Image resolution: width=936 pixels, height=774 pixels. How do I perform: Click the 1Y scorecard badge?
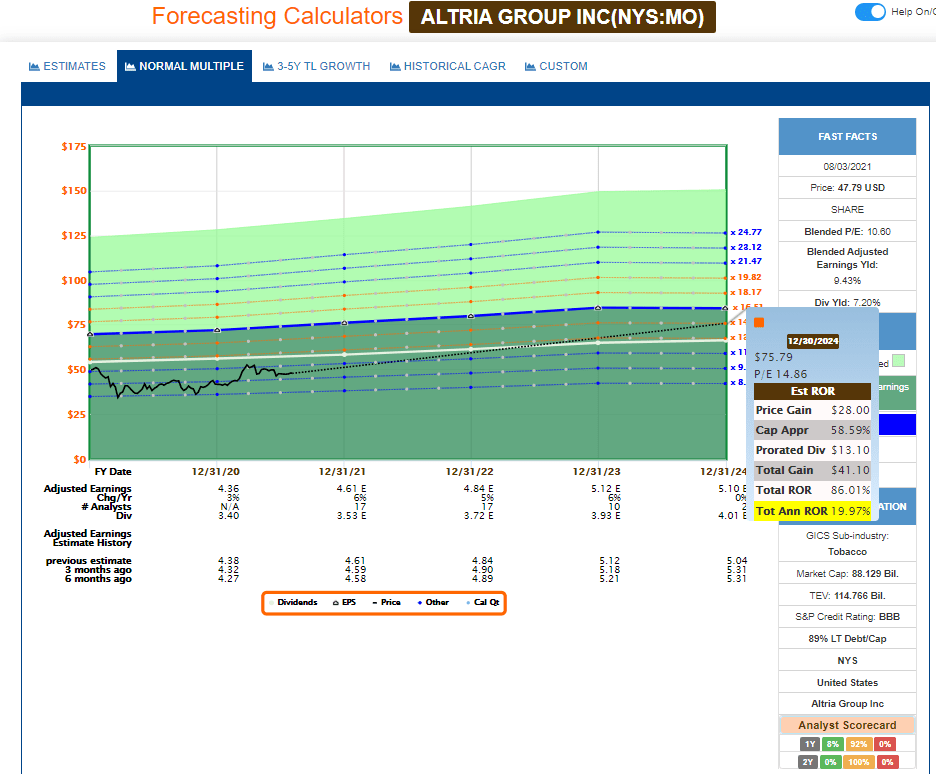tap(809, 744)
